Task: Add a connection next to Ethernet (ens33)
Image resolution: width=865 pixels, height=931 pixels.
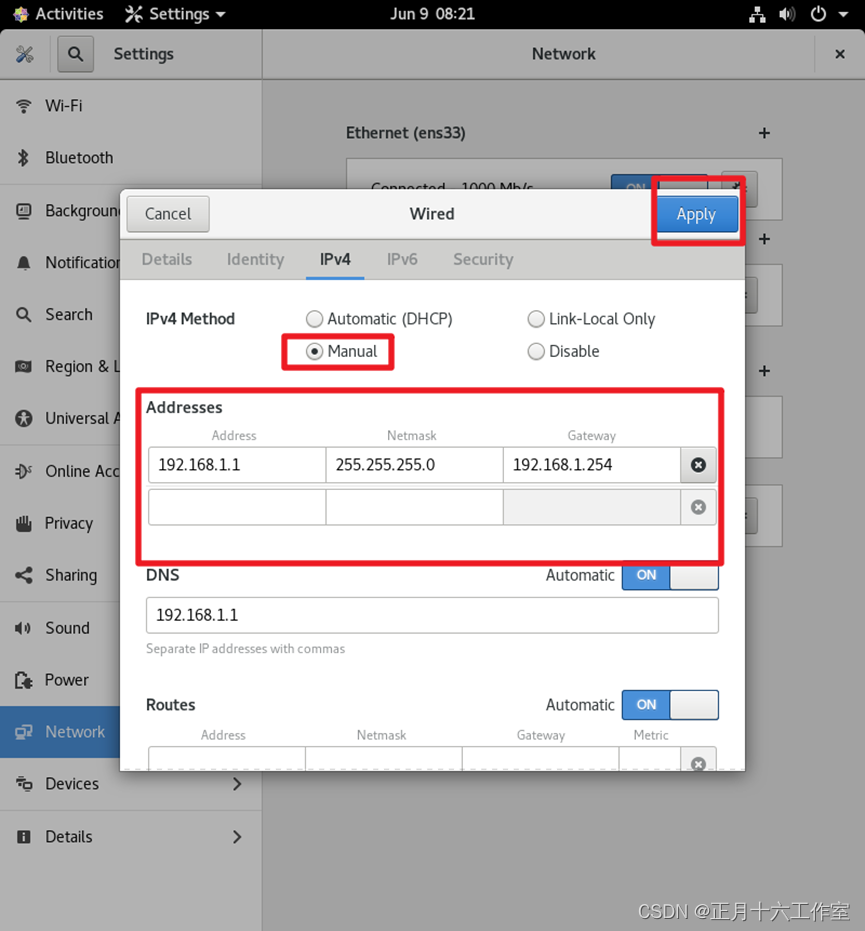Action: (764, 133)
